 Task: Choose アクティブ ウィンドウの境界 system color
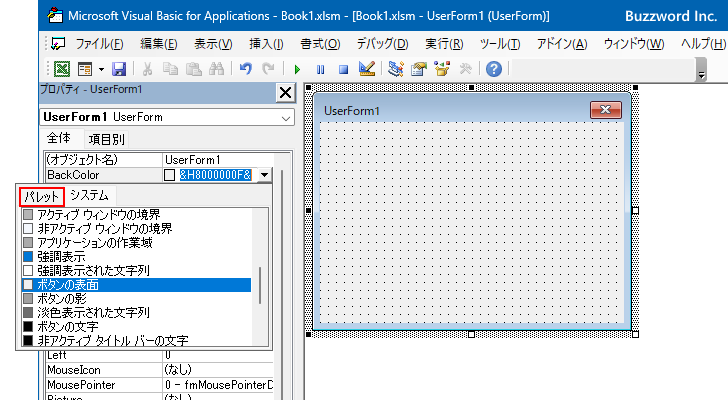coord(137,214)
